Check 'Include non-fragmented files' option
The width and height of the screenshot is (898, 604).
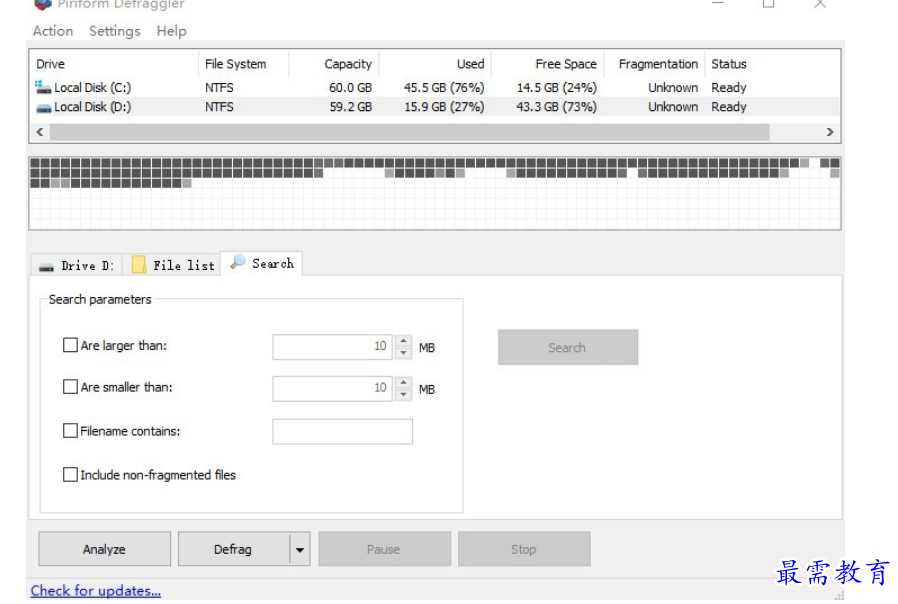click(x=70, y=475)
